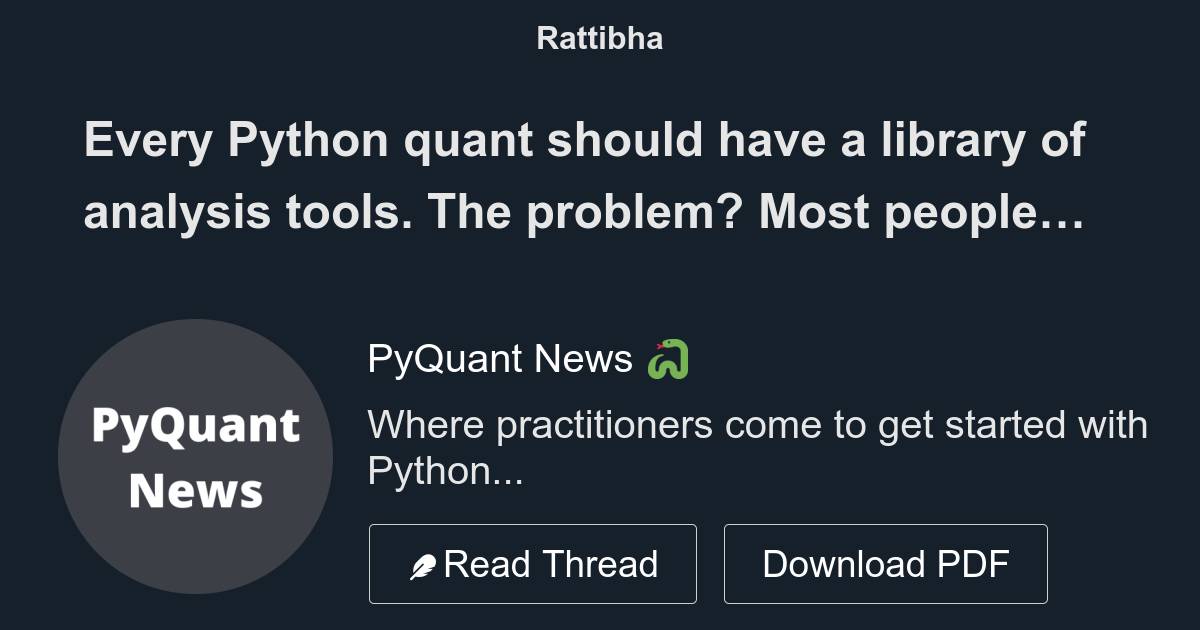Click the Read Thread button's text label
This screenshot has height=630, width=1200.
552,563
